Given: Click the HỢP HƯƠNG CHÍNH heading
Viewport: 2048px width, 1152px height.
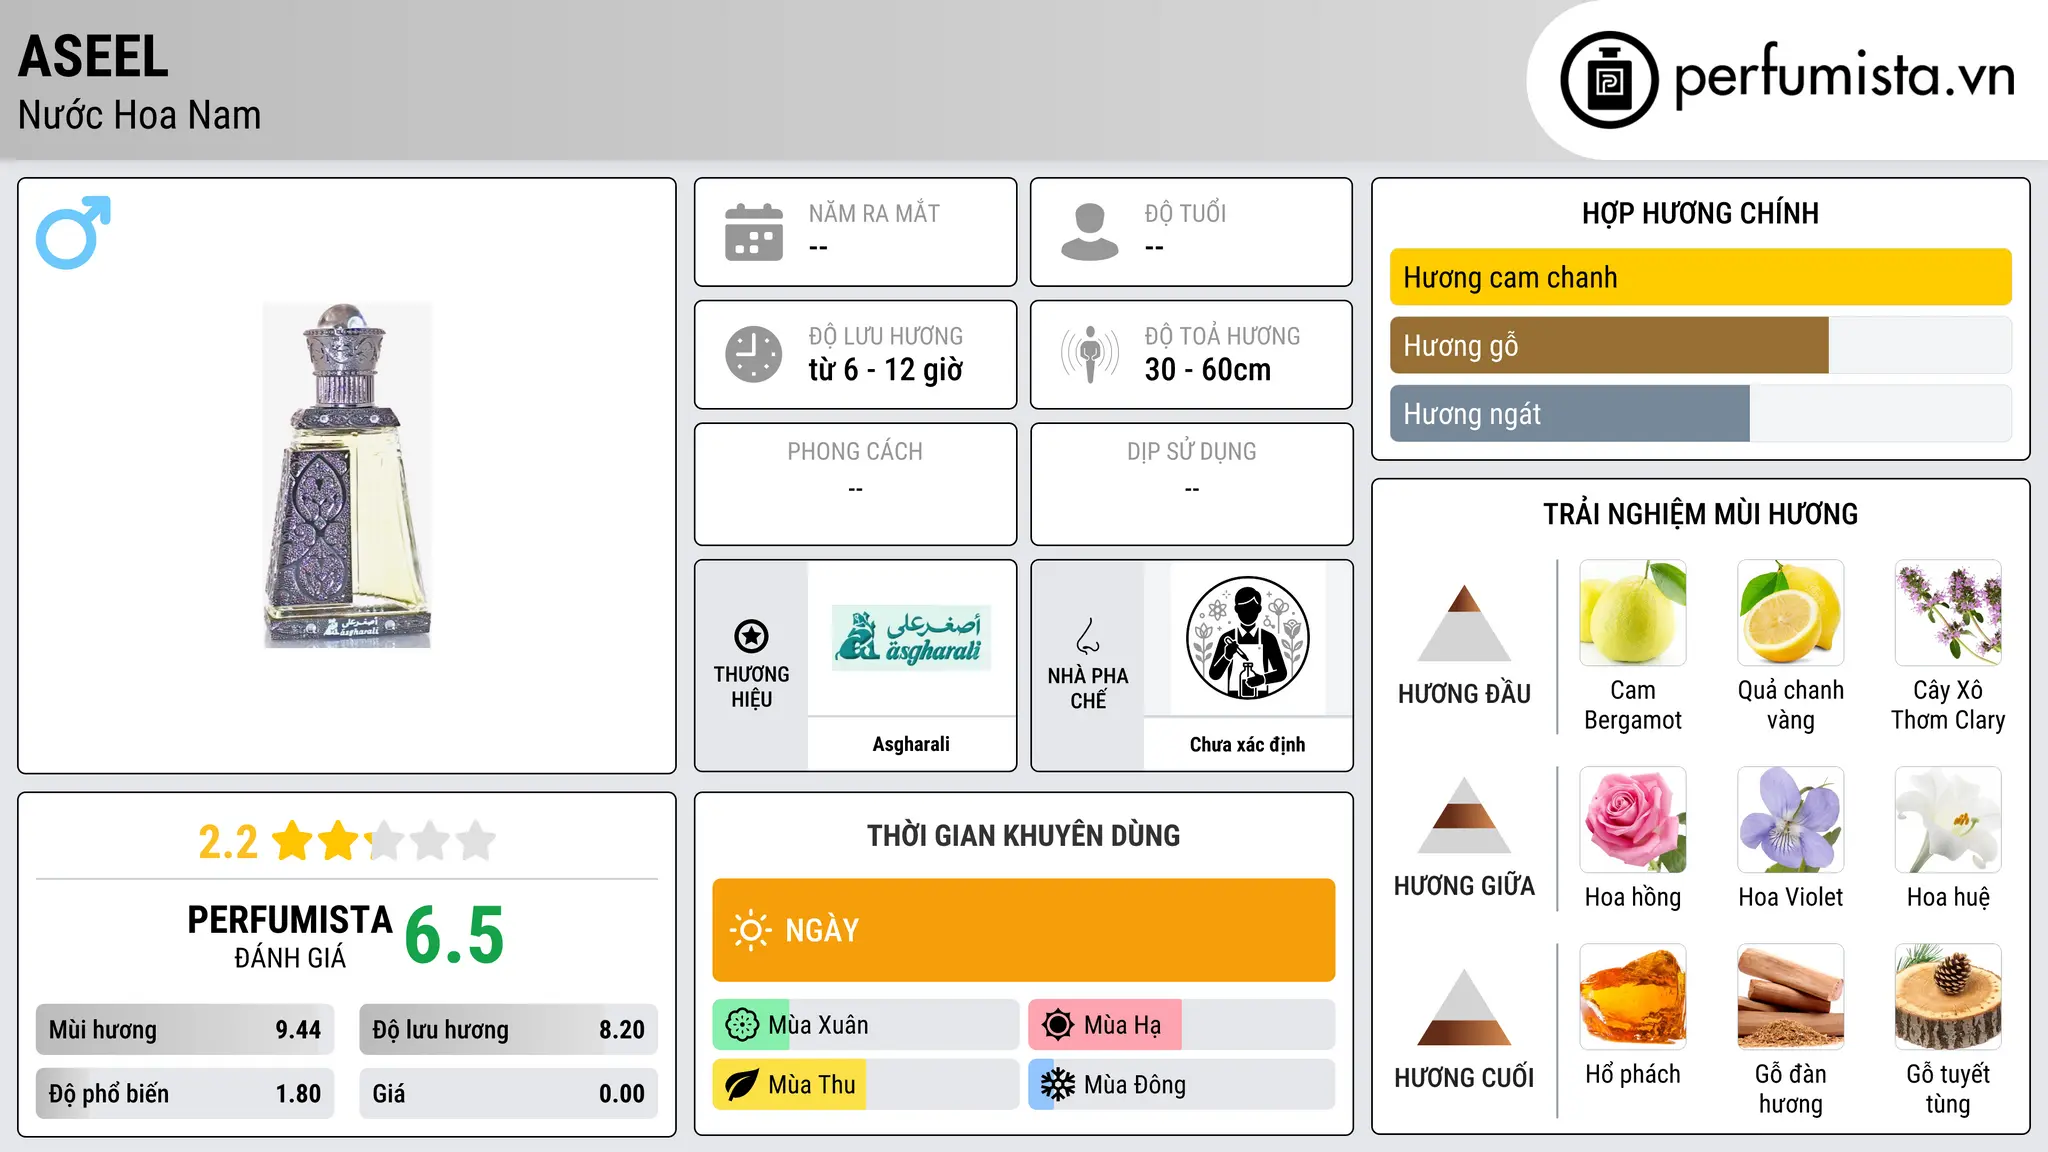Looking at the screenshot, I should (x=1700, y=213).
